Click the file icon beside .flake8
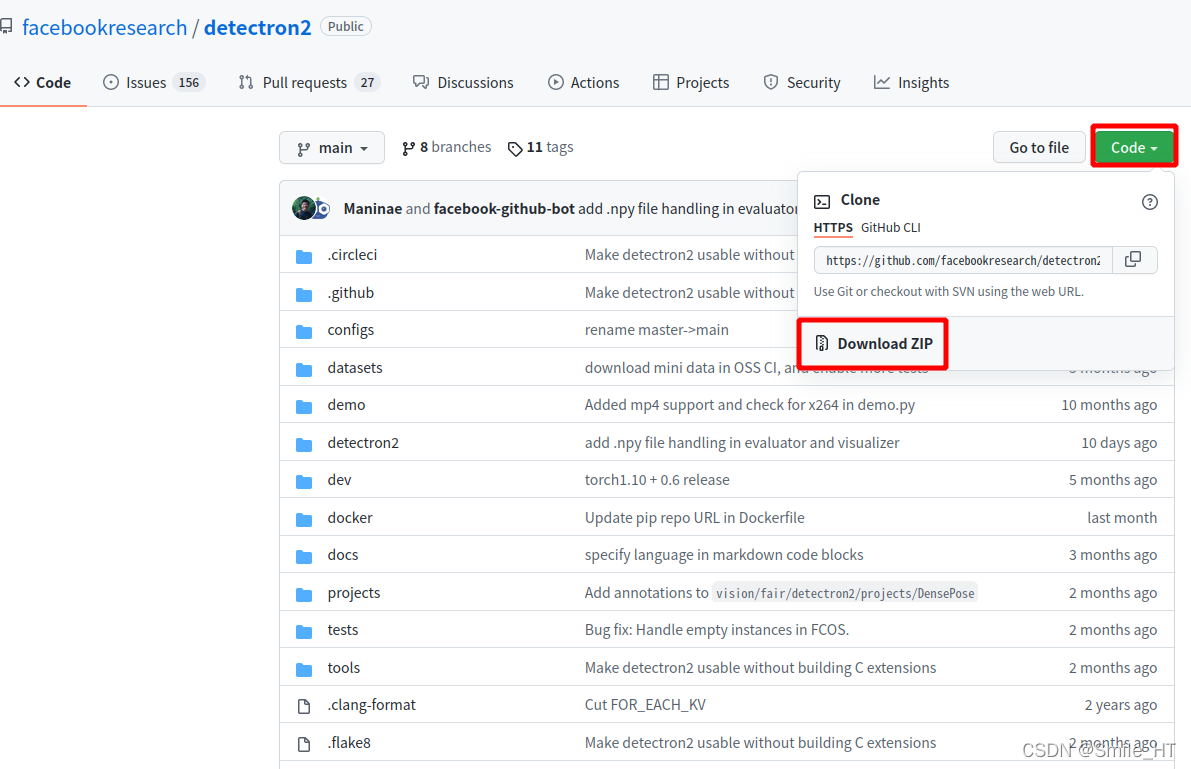 [x=304, y=744]
